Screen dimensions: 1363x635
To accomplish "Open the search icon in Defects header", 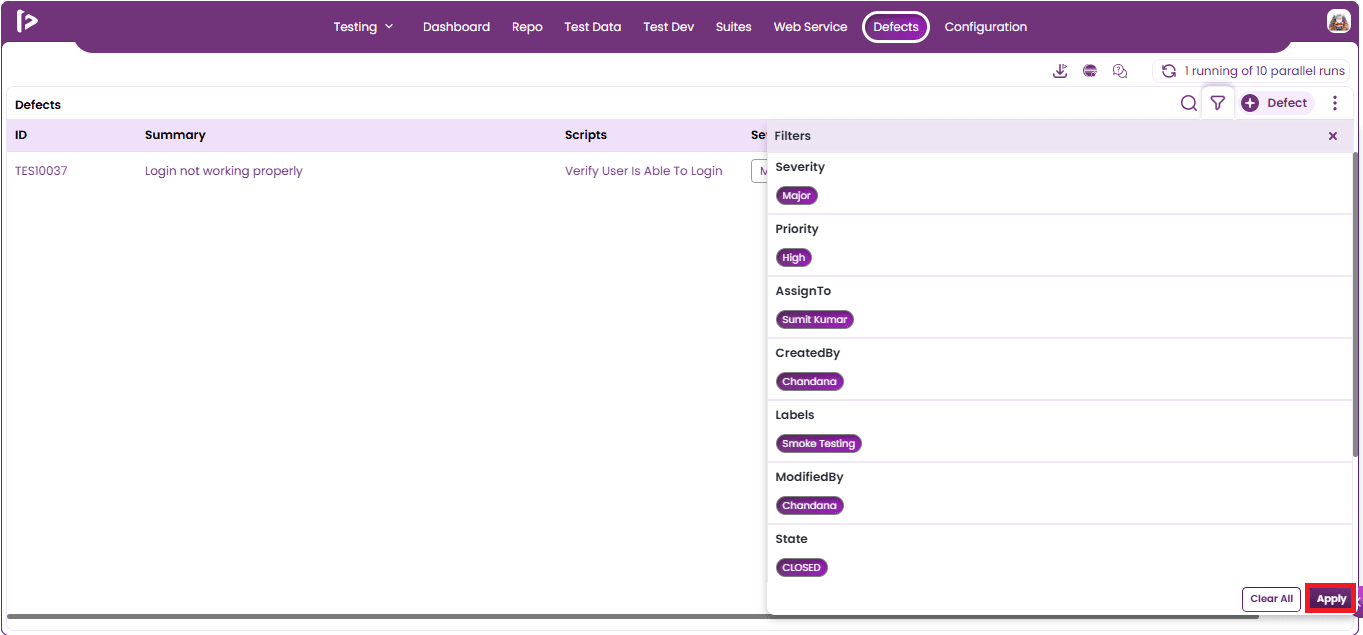I will click(1188, 103).
